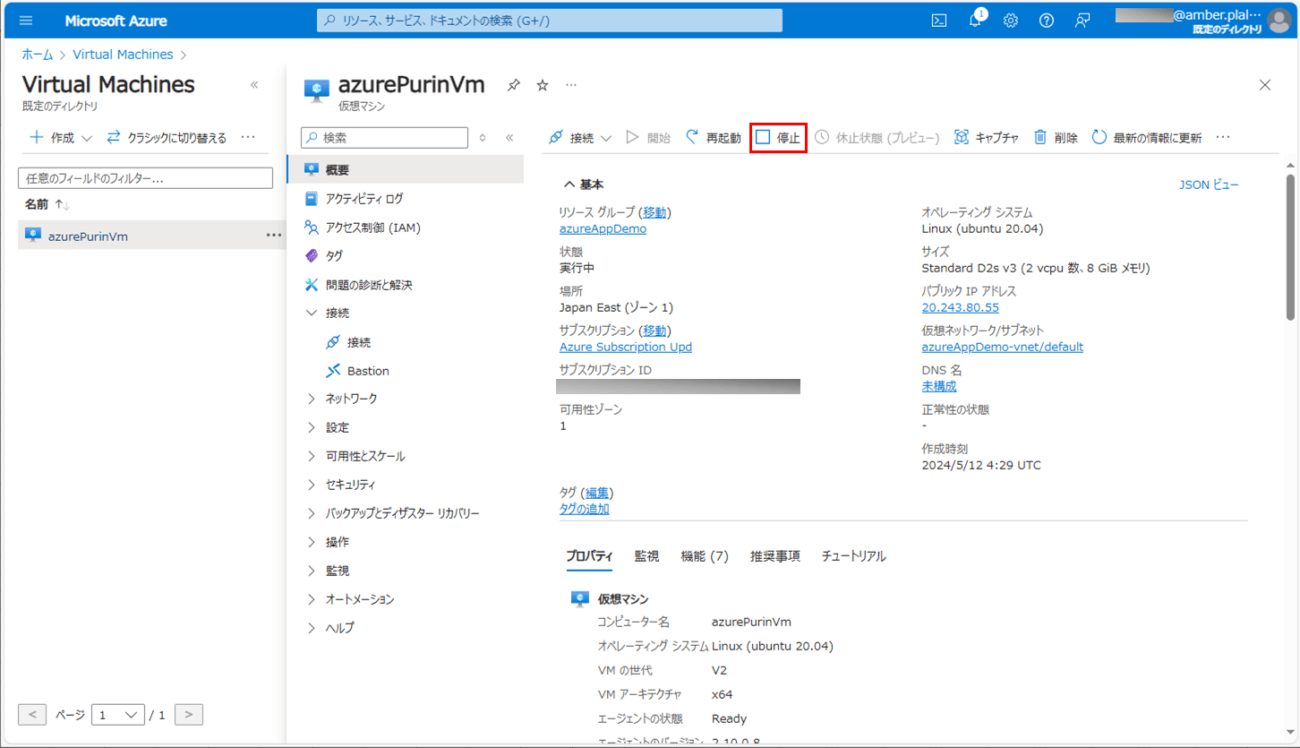
Task: Click キャプチャ capture button
Action: click(986, 138)
